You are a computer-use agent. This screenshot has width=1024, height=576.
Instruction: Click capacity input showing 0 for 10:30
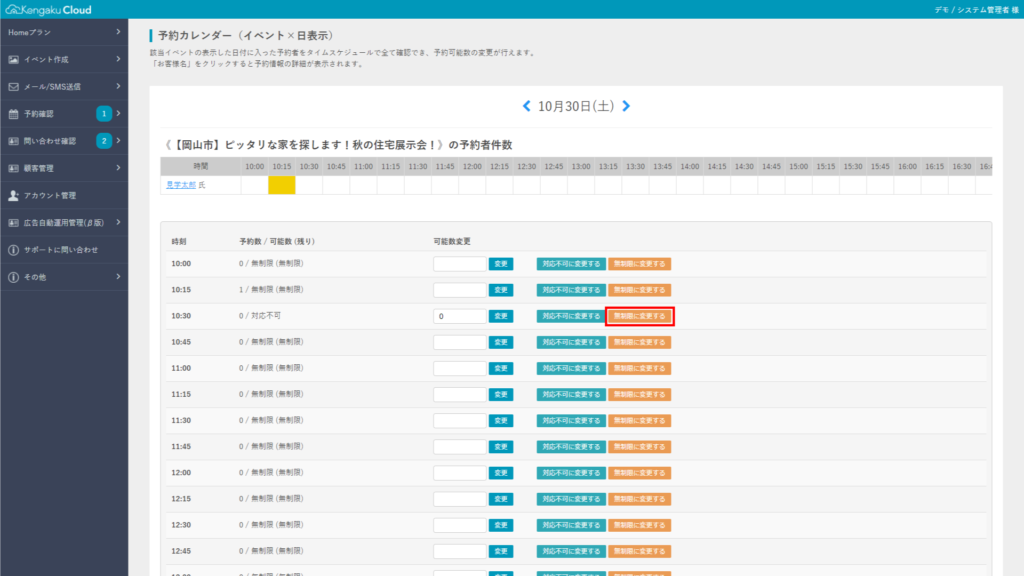pos(460,316)
